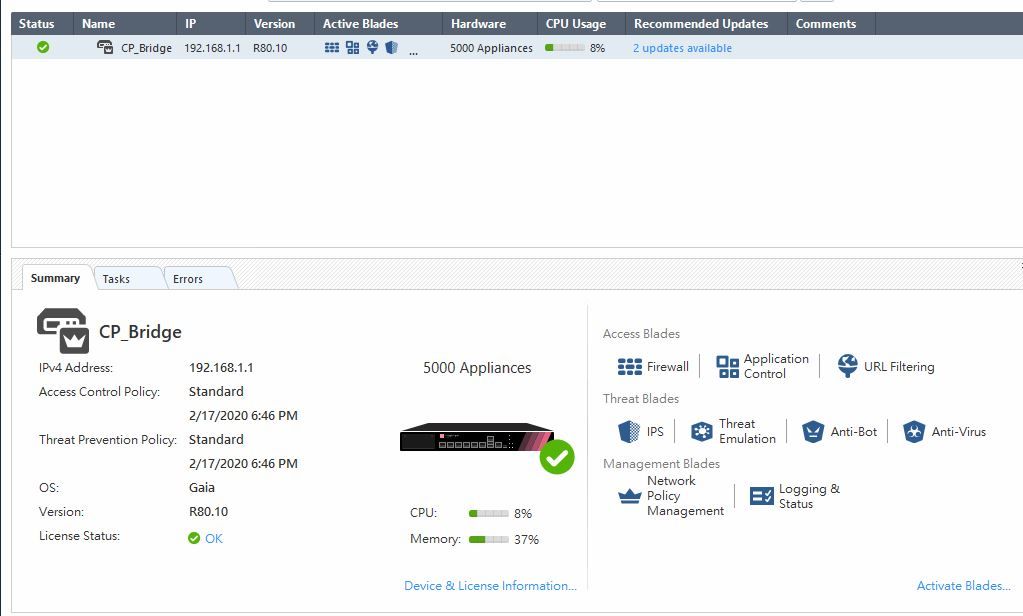Click the Threat Emulation blade icon
1023x616 pixels.
click(702, 432)
